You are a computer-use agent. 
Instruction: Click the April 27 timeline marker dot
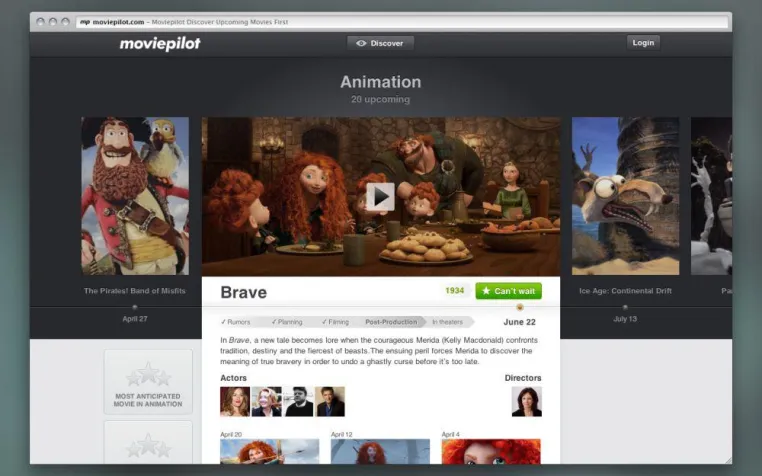[x=135, y=307]
